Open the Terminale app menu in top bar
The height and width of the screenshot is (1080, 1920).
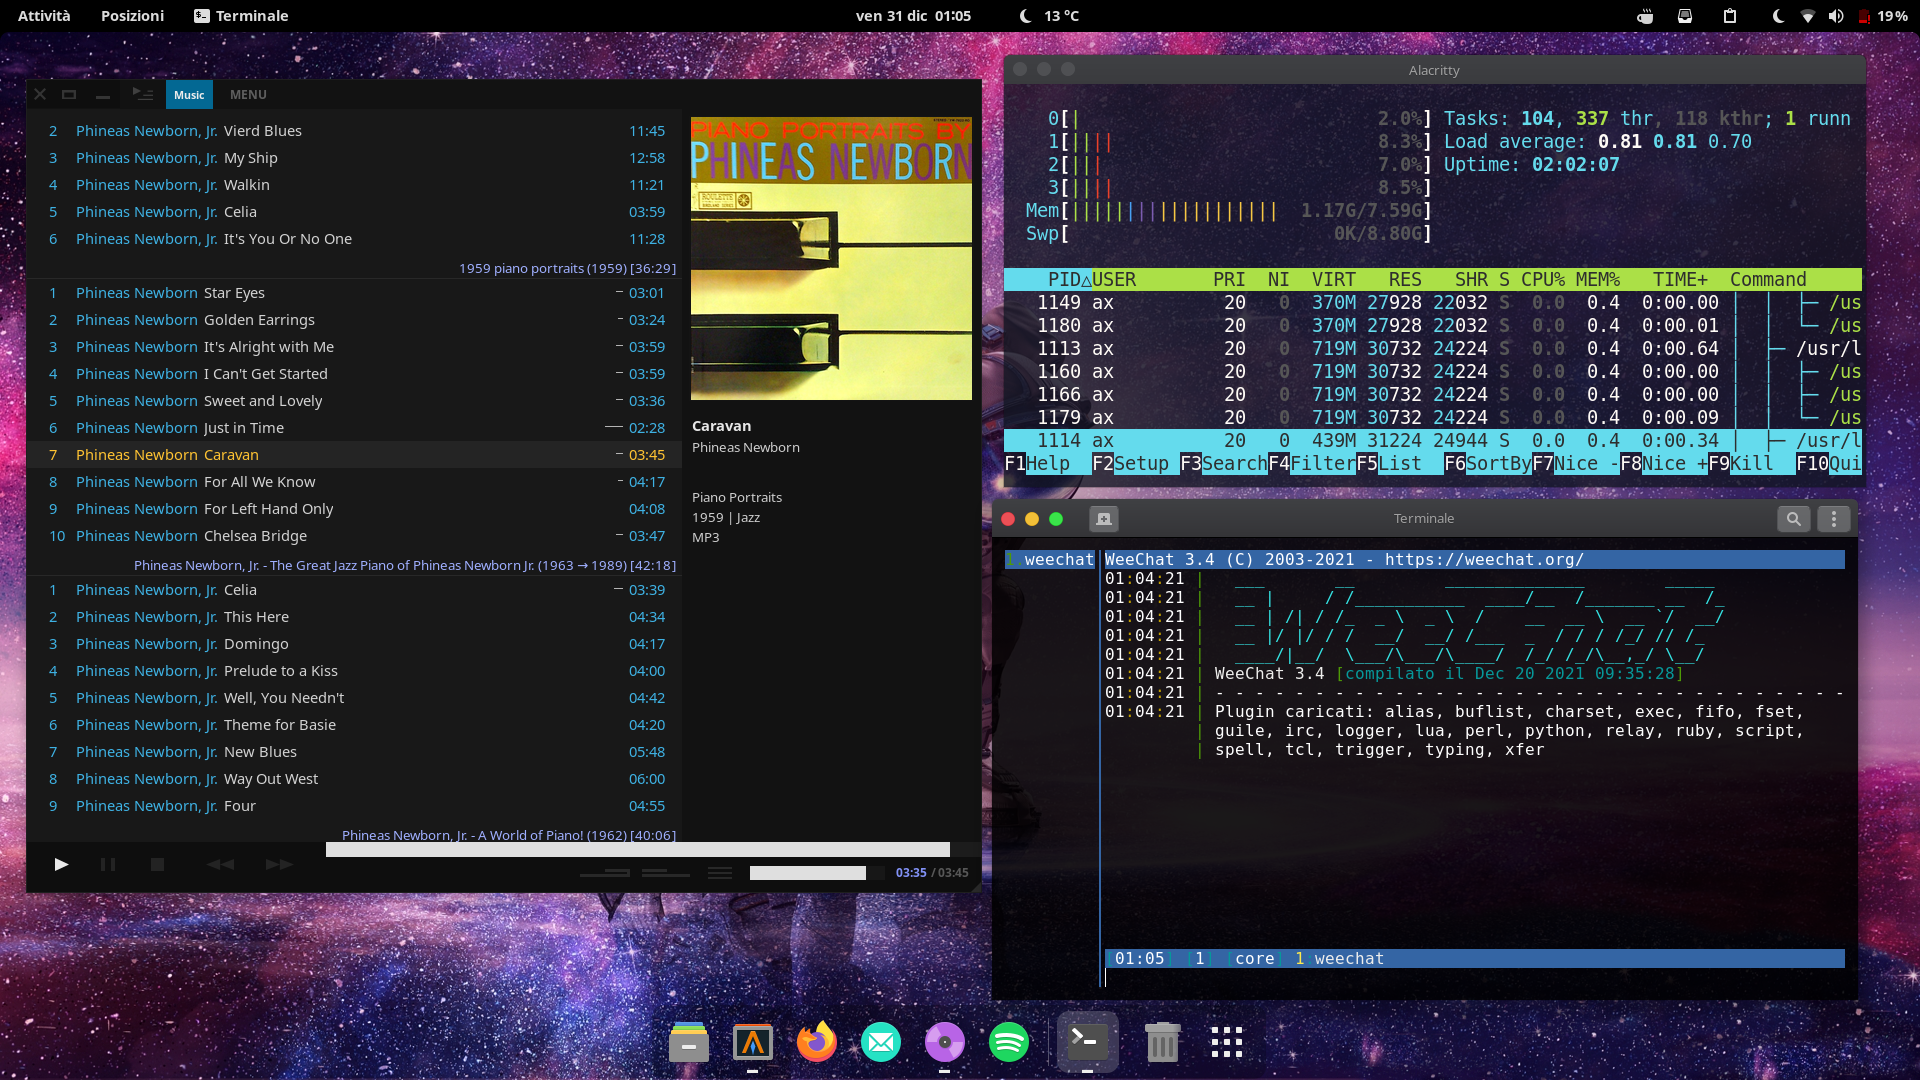[241, 16]
